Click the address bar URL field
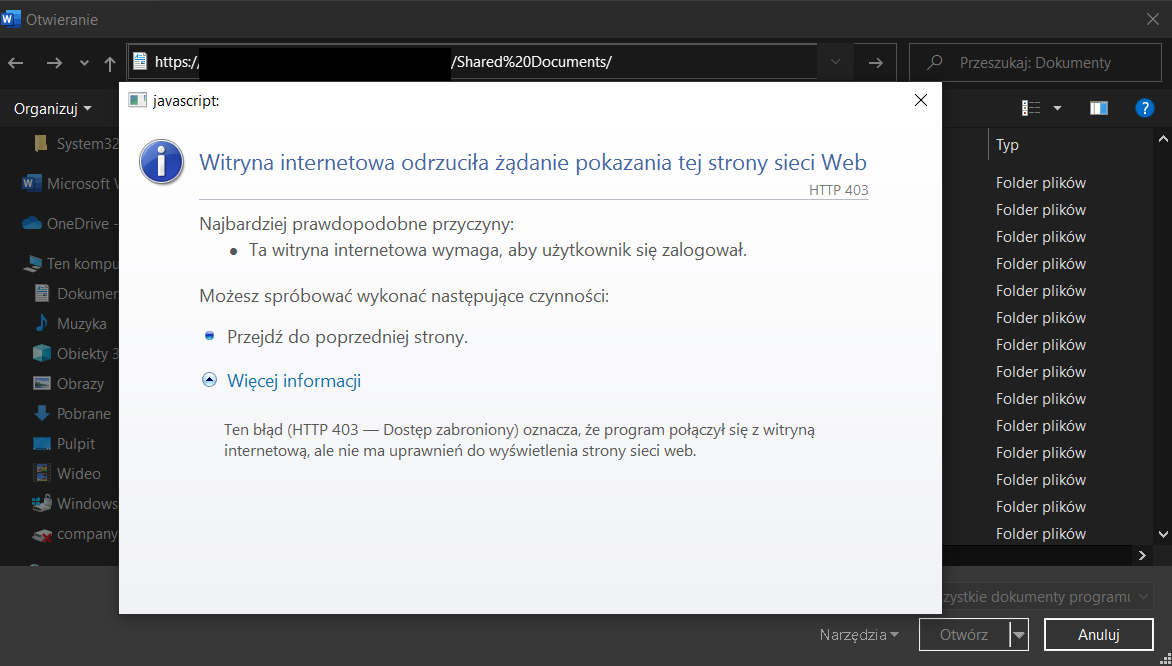The height and width of the screenshot is (666, 1172). pyautogui.click(x=472, y=62)
